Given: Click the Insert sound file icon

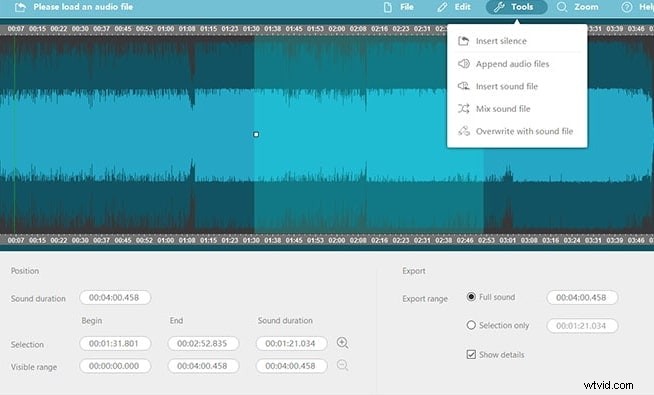Looking at the screenshot, I should [463, 86].
